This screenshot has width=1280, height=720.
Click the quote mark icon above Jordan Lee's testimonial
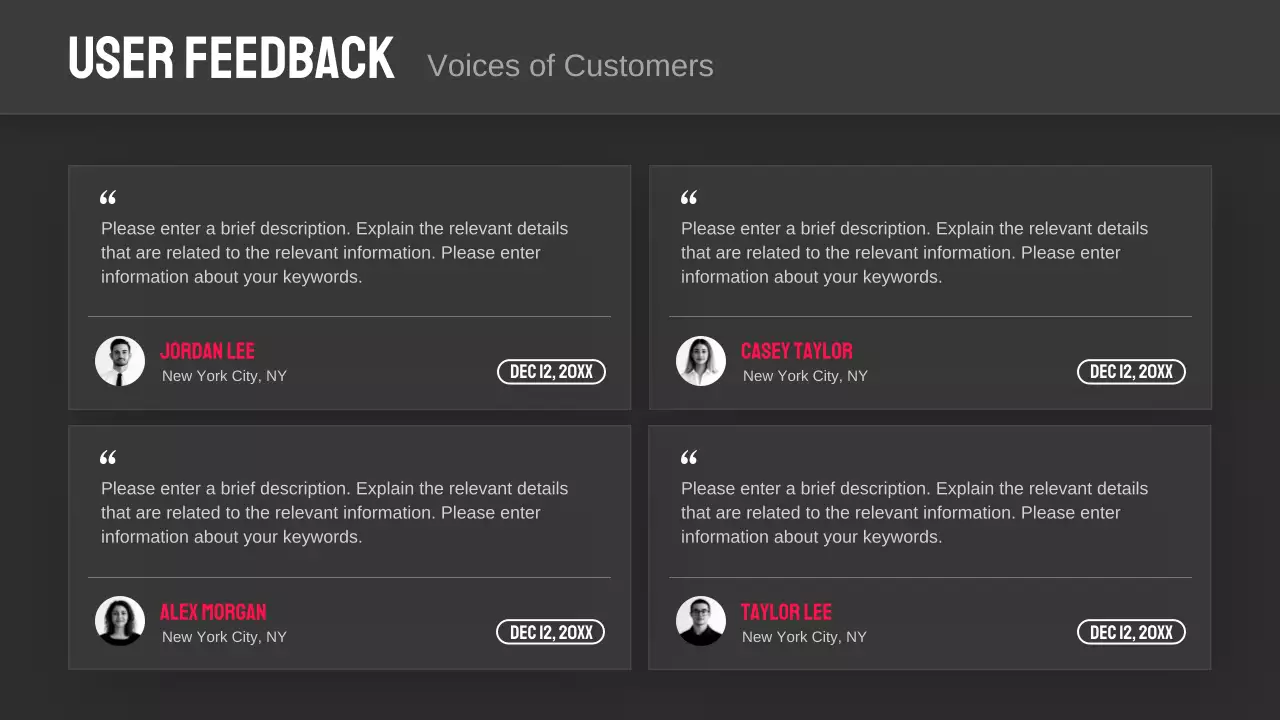tap(108, 198)
